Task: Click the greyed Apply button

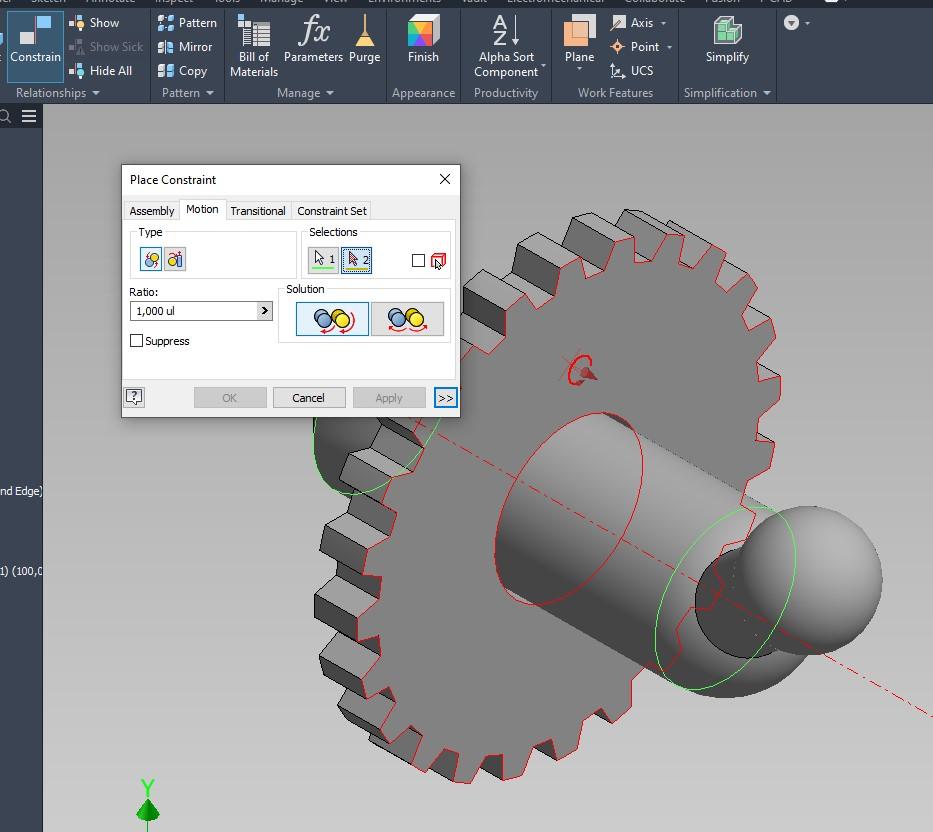Action: [x=389, y=398]
